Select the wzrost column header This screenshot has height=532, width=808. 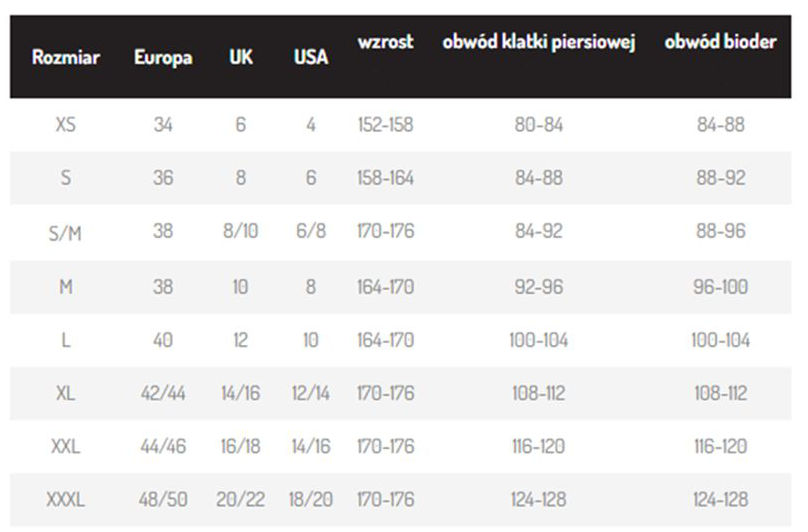[385, 41]
